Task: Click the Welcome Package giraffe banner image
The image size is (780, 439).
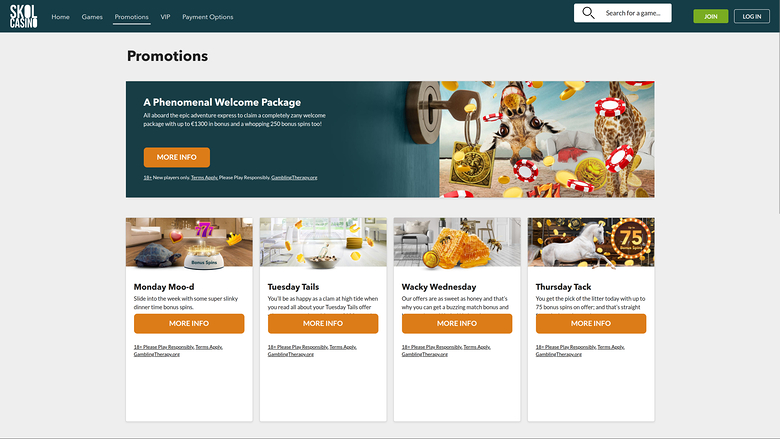Action: coord(546,139)
